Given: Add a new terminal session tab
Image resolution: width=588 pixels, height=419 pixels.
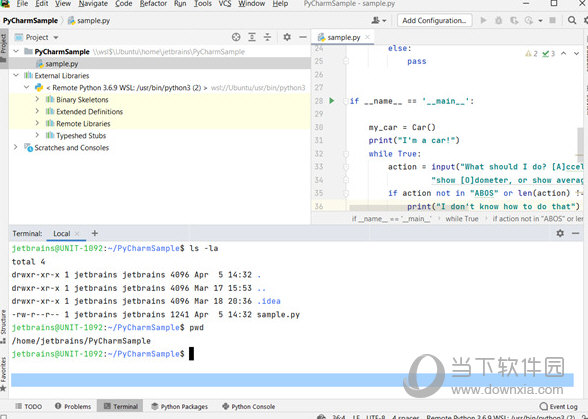Looking at the screenshot, I should [x=94, y=233].
